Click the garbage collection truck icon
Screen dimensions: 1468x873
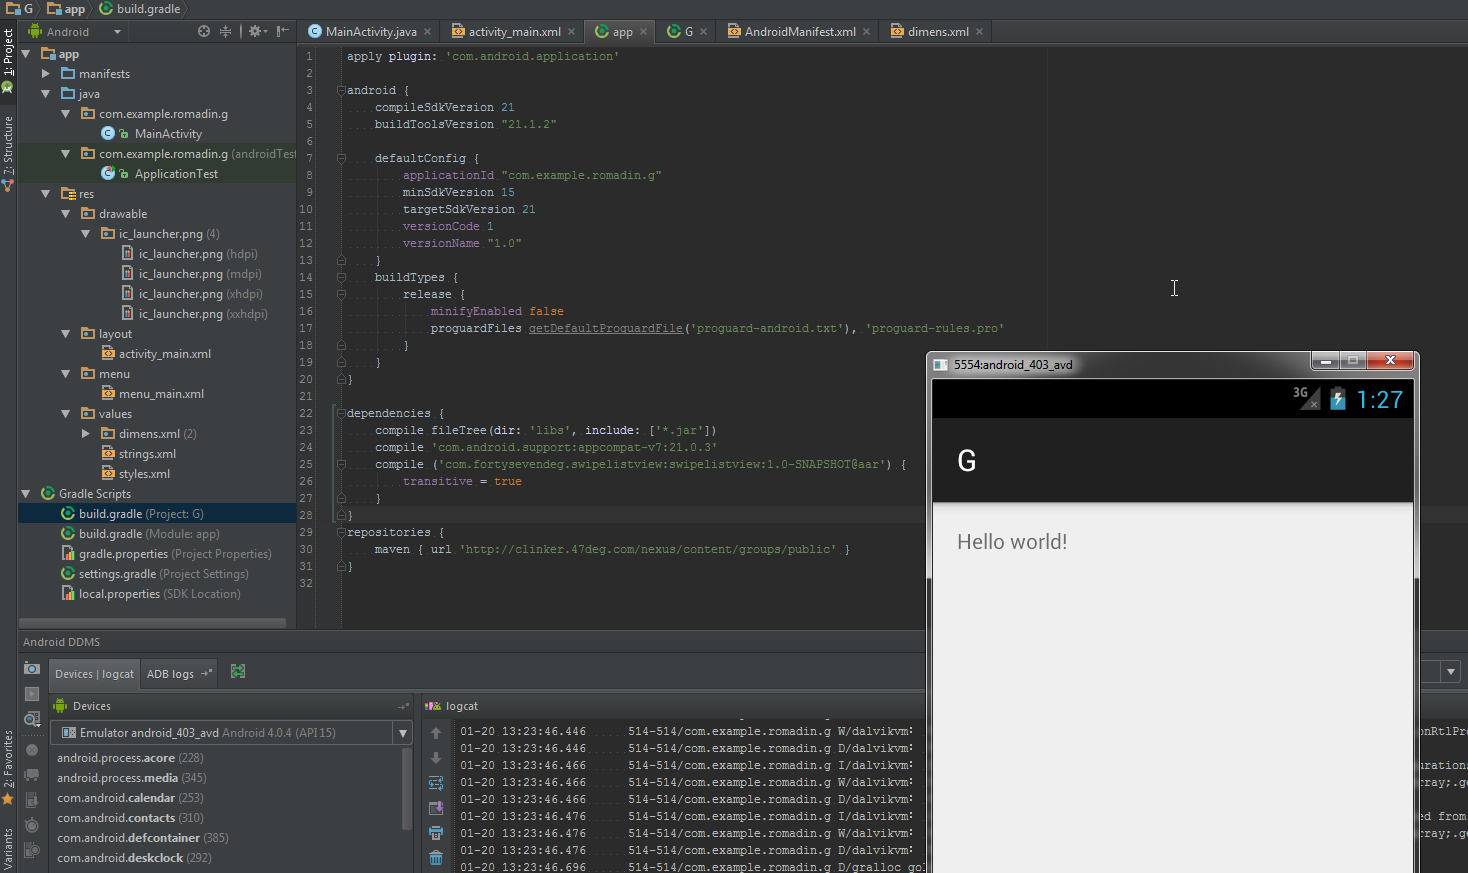pos(32,774)
